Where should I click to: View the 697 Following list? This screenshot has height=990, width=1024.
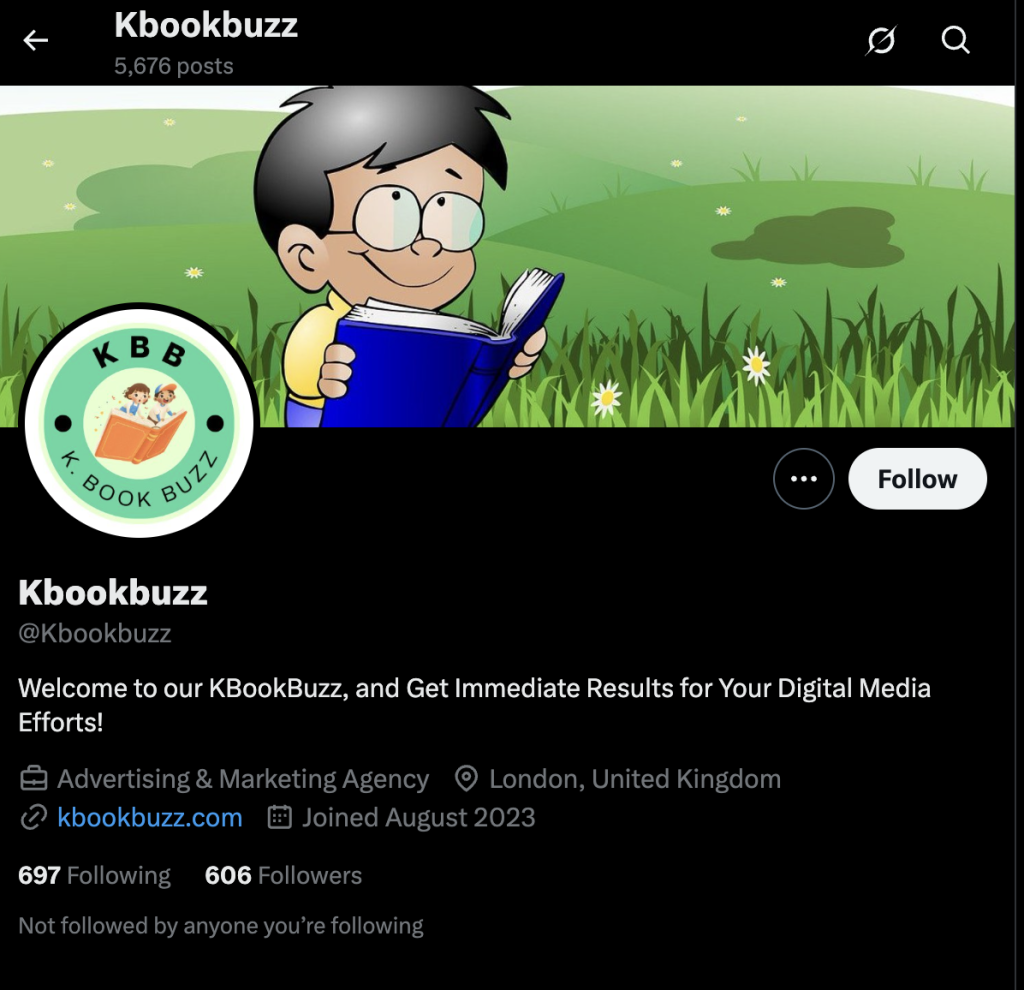pyautogui.click(x=95, y=875)
